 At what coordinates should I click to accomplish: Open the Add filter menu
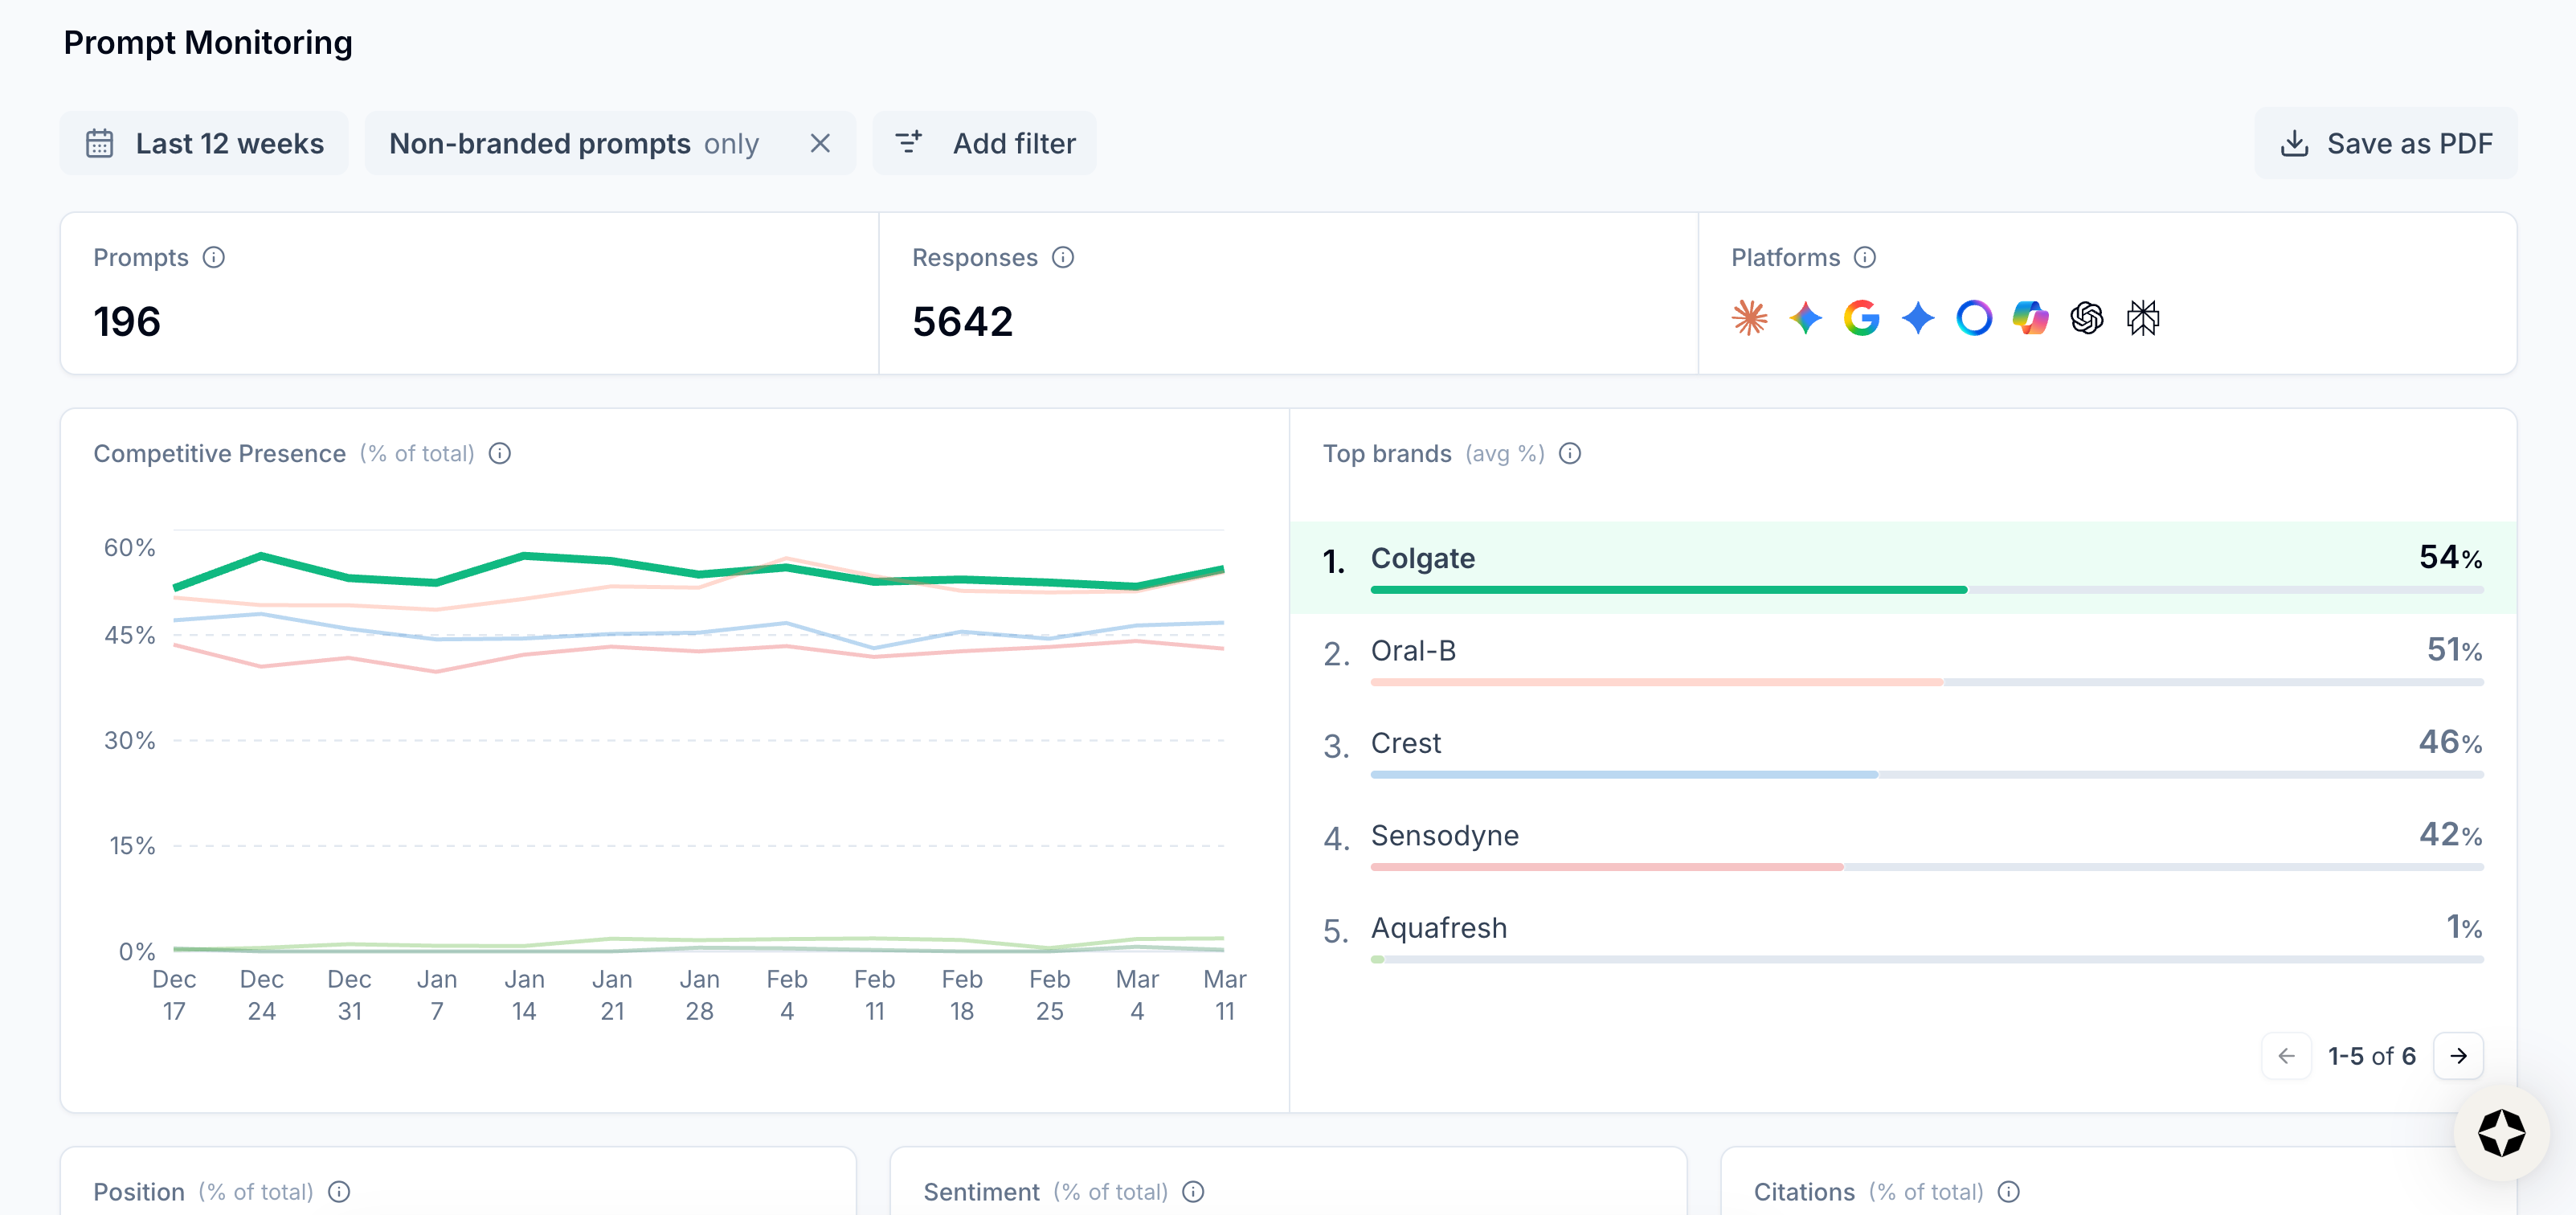984,143
